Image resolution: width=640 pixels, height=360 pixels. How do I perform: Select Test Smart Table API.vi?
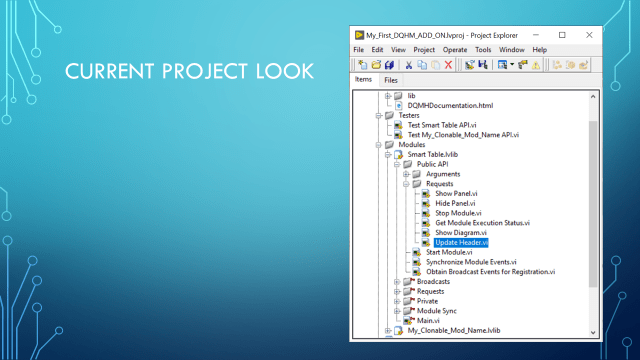click(442, 125)
